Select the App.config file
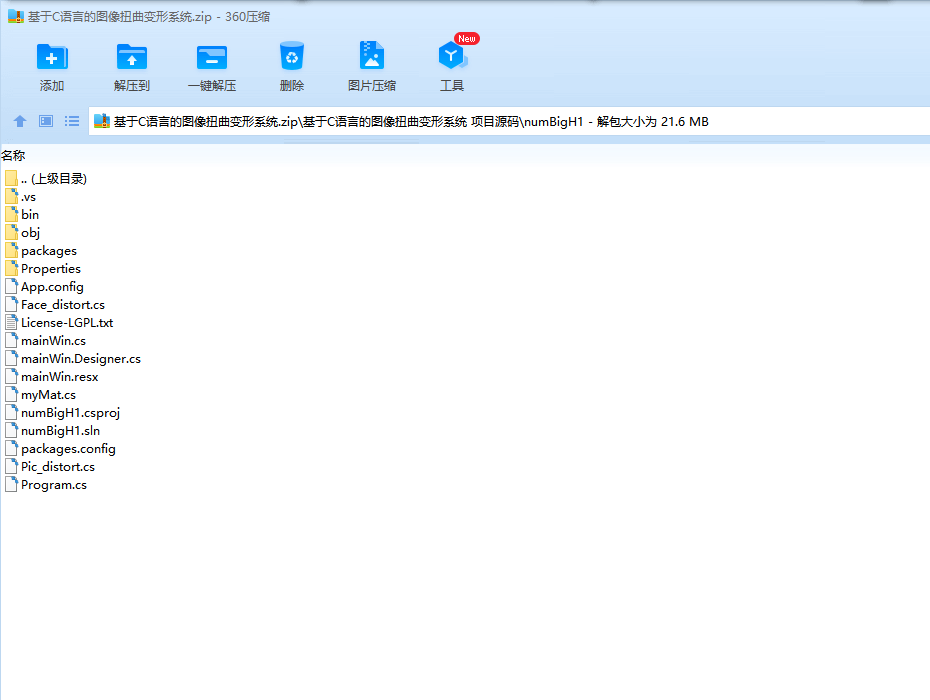This screenshot has width=930, height=700. pos(44,287)
